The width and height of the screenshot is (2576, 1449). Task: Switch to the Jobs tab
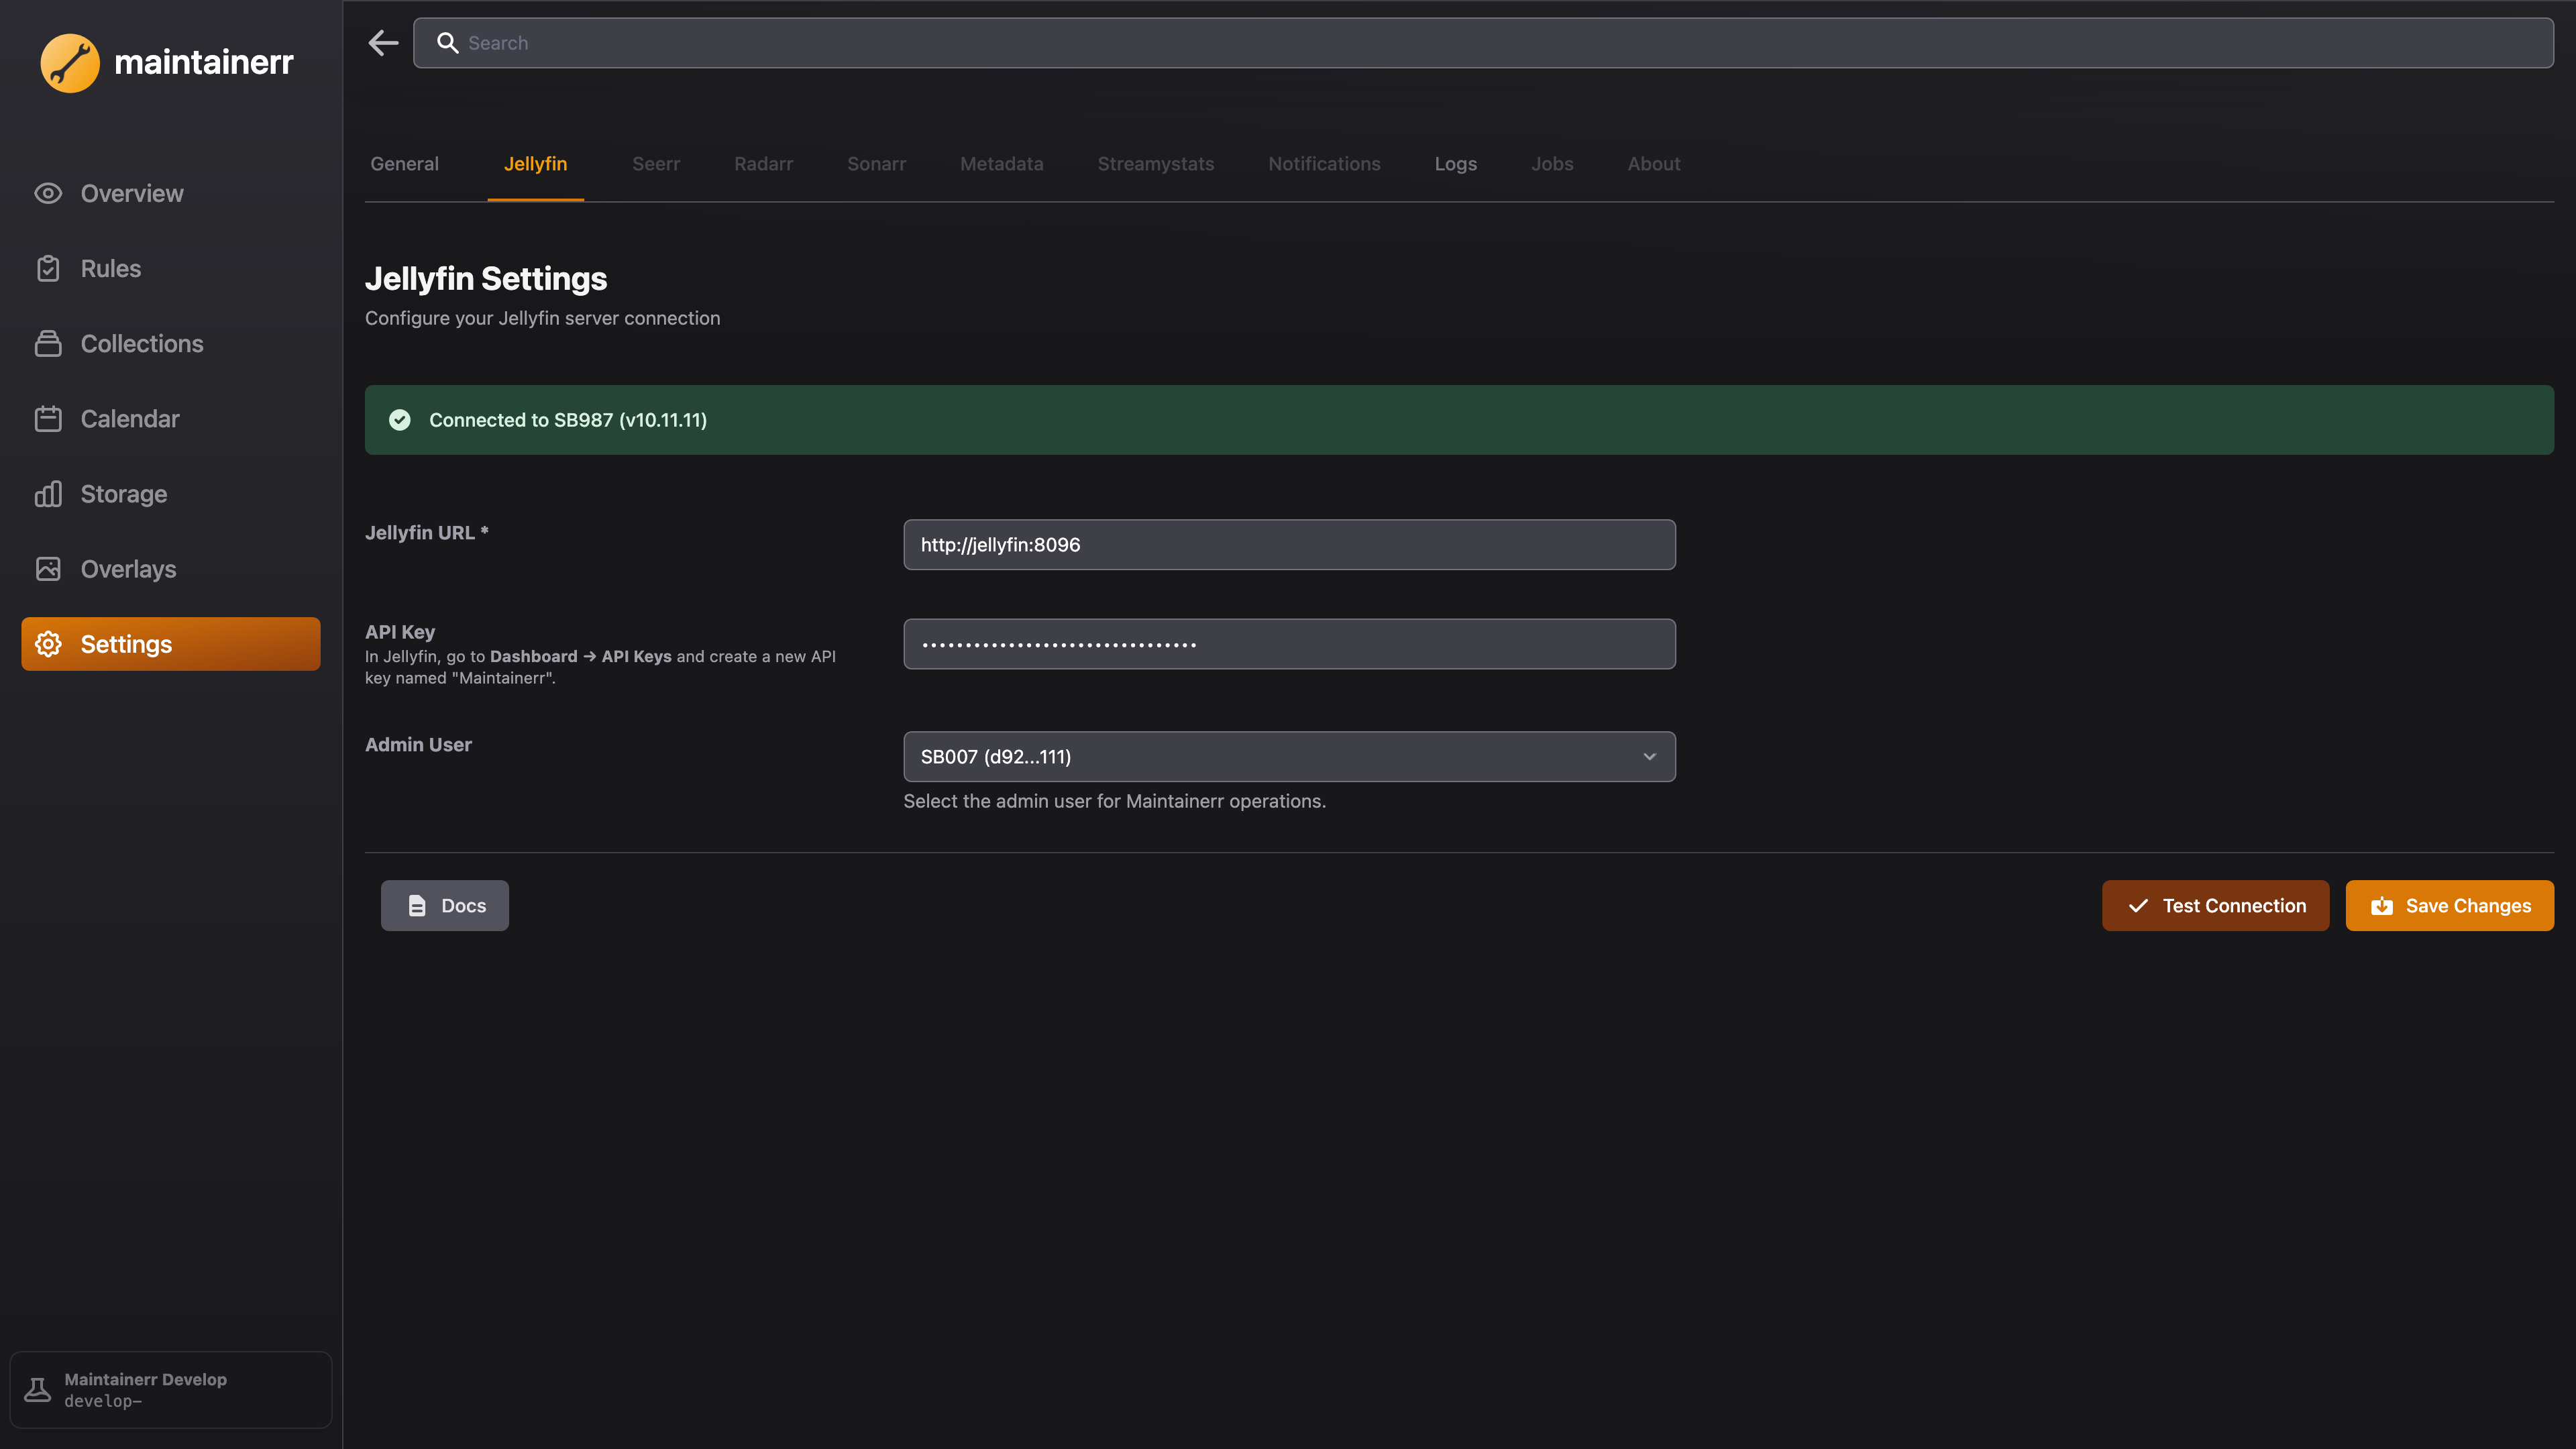(1552, 164)
